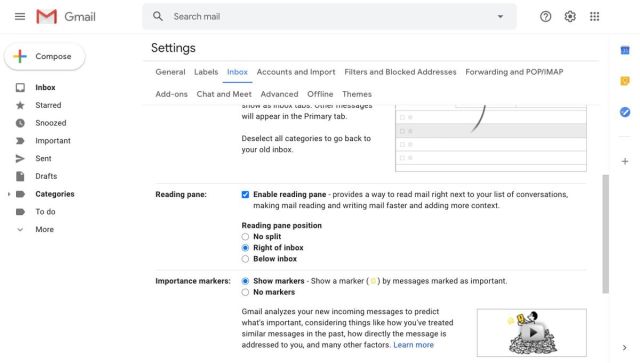This screenshot has height=363, width=640.
Task: Select the No markers radio option
Action: 245,292
